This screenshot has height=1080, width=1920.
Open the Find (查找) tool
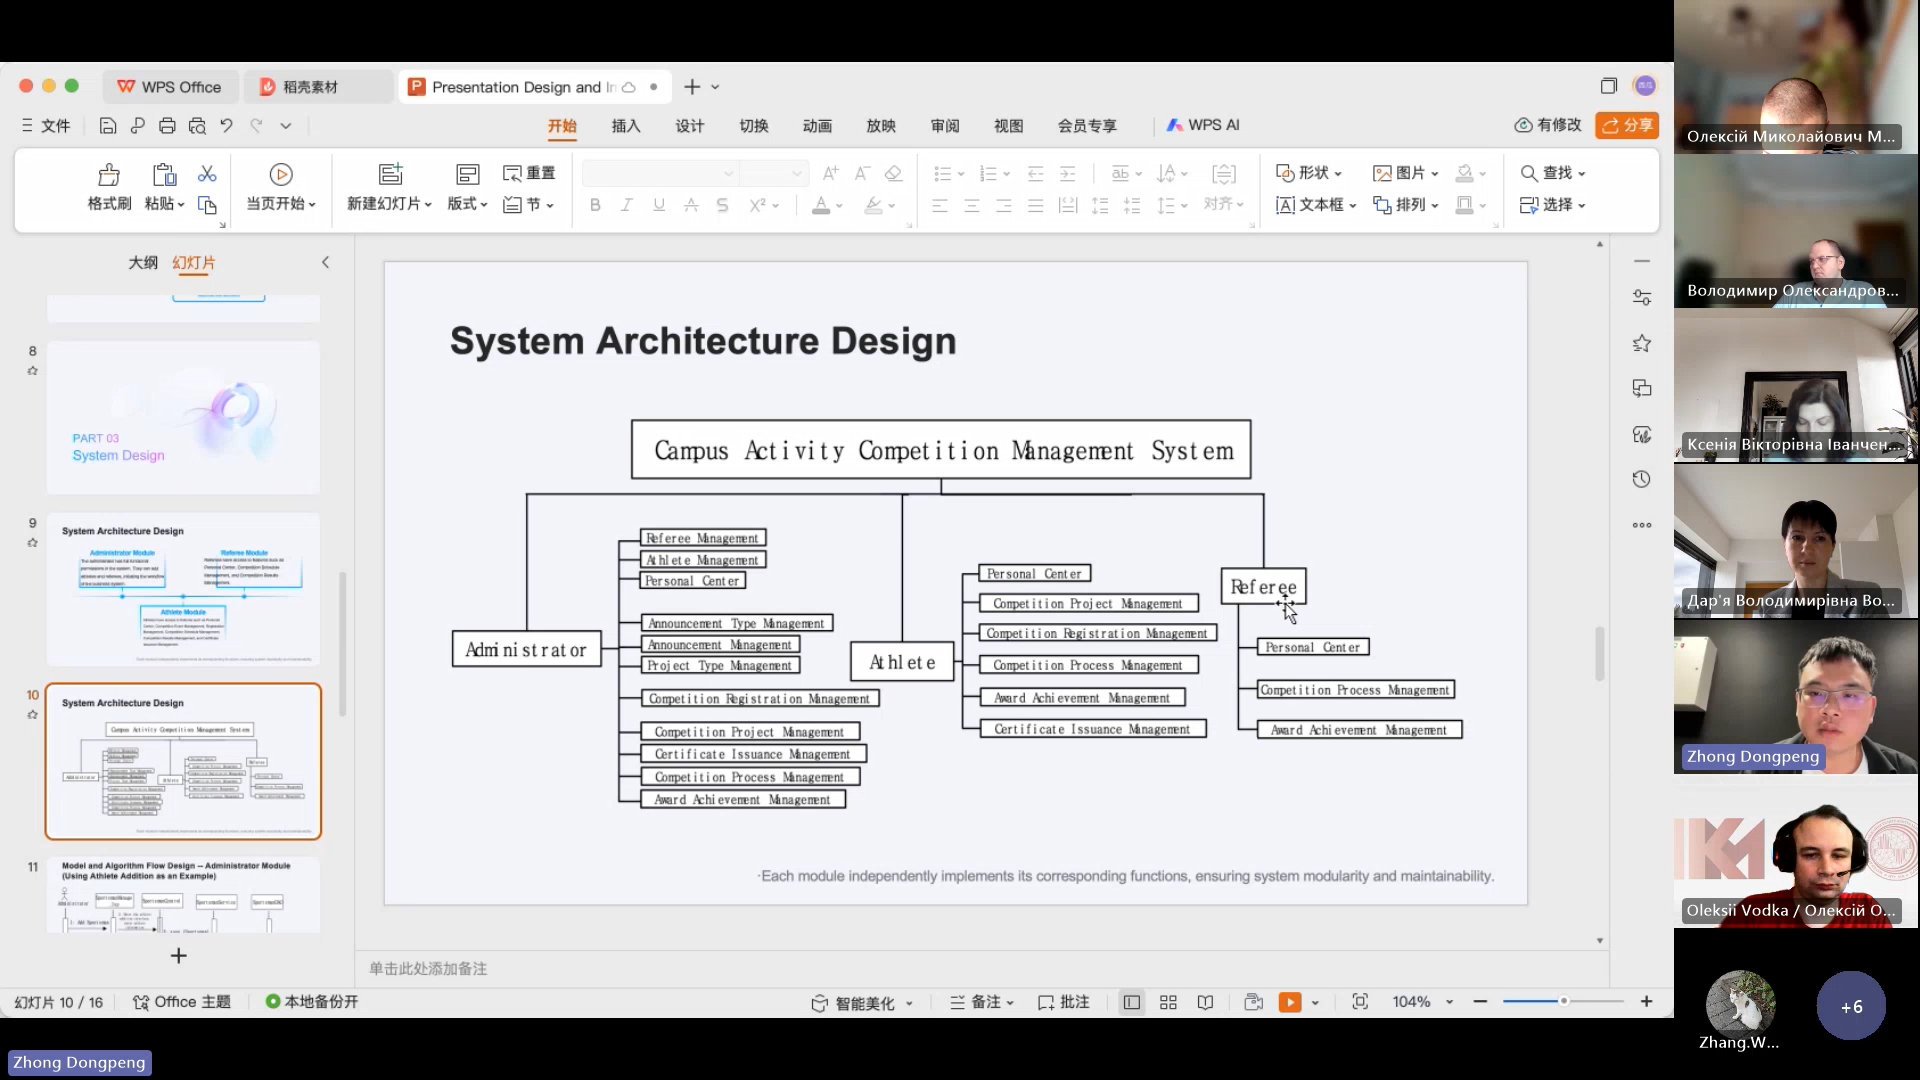(1551, 173)
